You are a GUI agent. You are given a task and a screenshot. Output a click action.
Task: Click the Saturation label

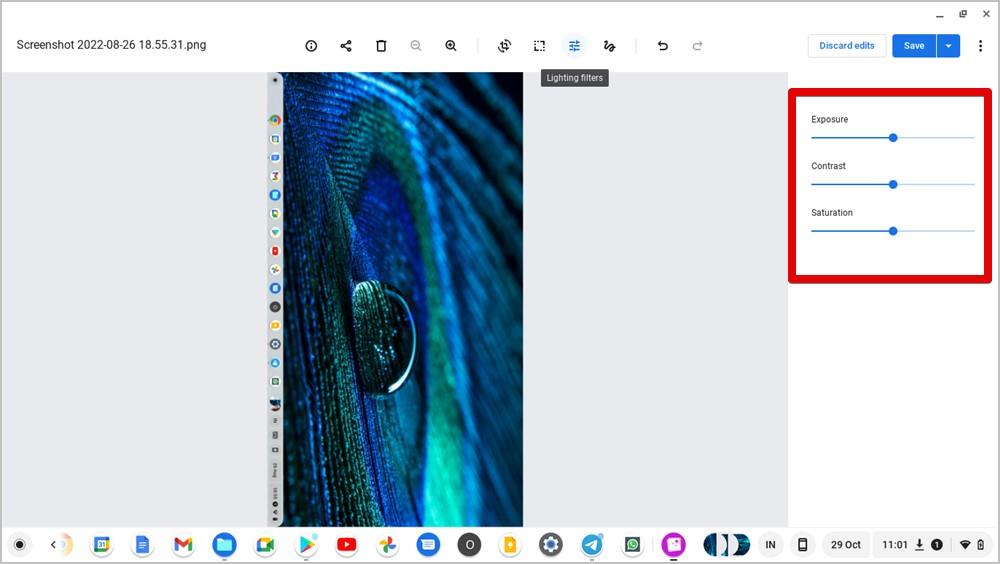pyautogui.click(x=832, y=212)
